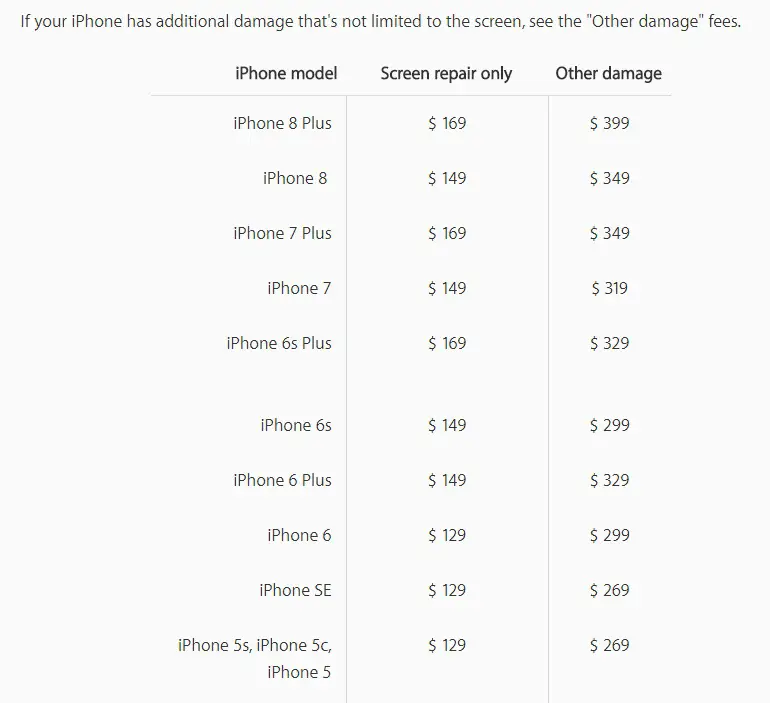This screenshot has width=770, height=703.
Task: Click the intro sentence about "Other damage" fees
Action: pyautogui.click(x=380, y=22)
